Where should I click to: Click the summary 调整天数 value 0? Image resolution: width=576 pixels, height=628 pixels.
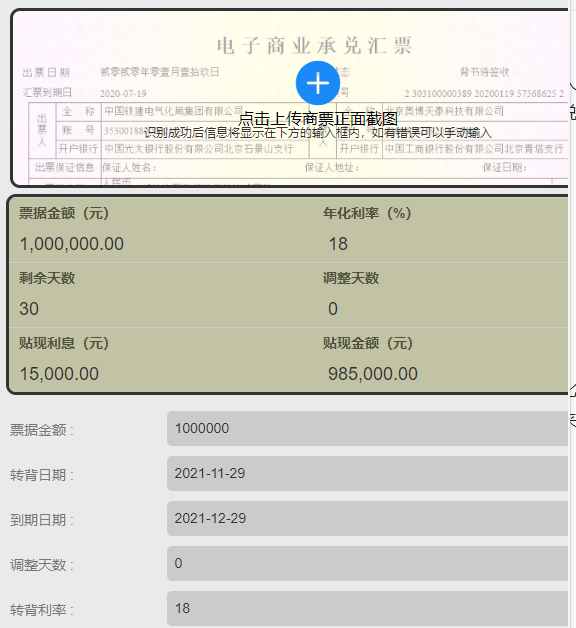[333, 309]
